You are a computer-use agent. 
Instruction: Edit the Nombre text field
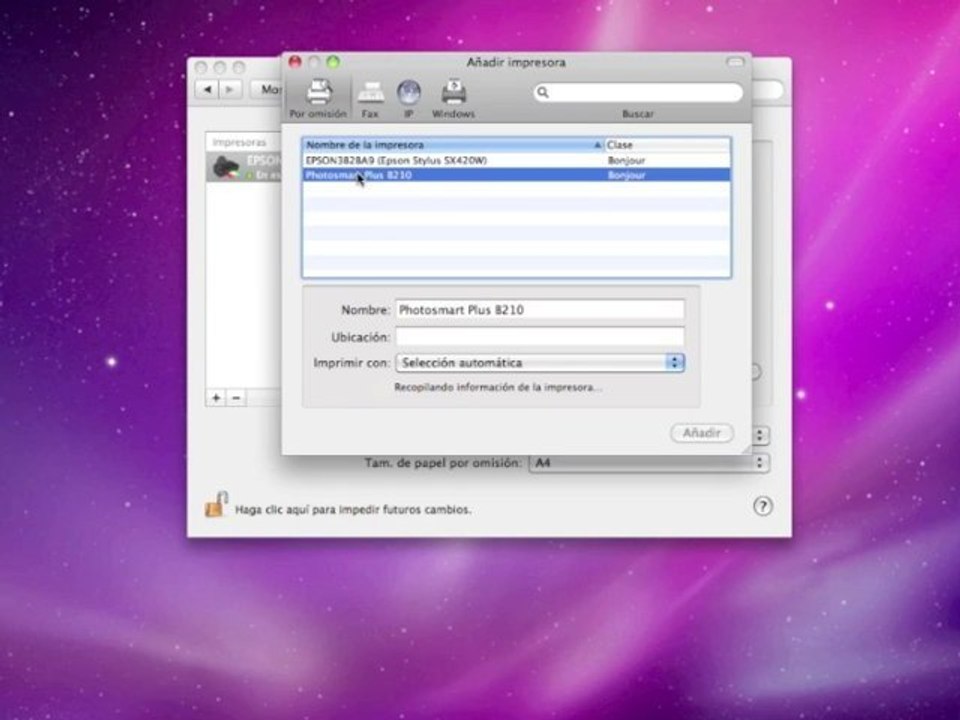539,310
